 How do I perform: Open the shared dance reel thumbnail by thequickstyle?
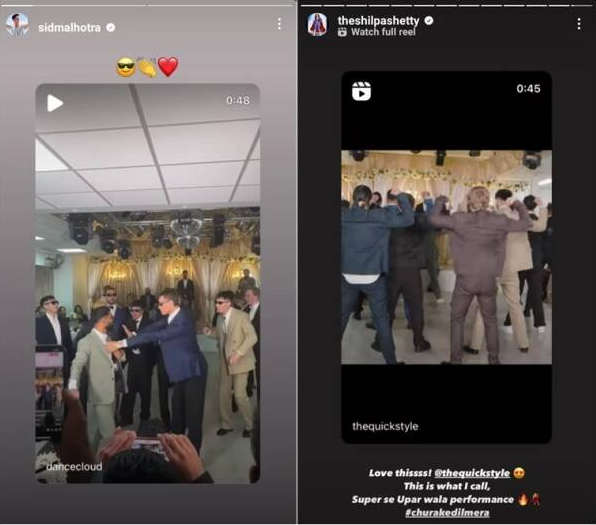447,257
